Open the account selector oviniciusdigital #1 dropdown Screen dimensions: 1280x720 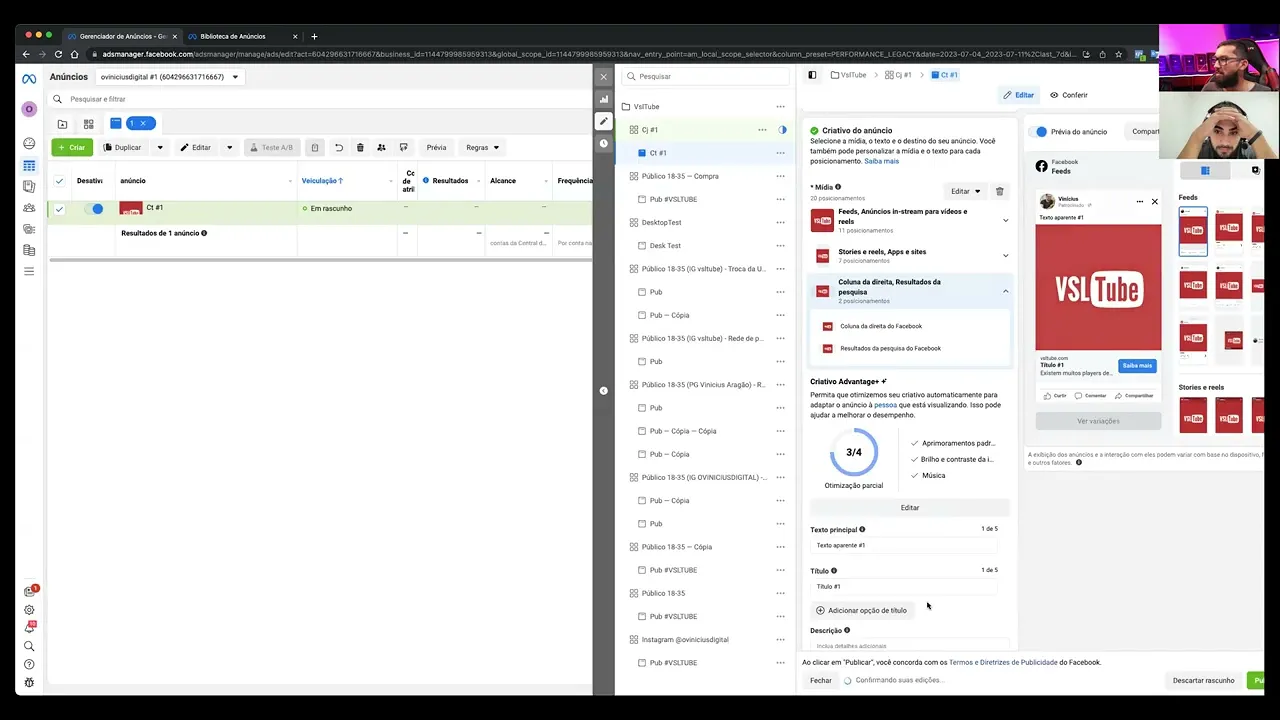(x=169, y=77)
